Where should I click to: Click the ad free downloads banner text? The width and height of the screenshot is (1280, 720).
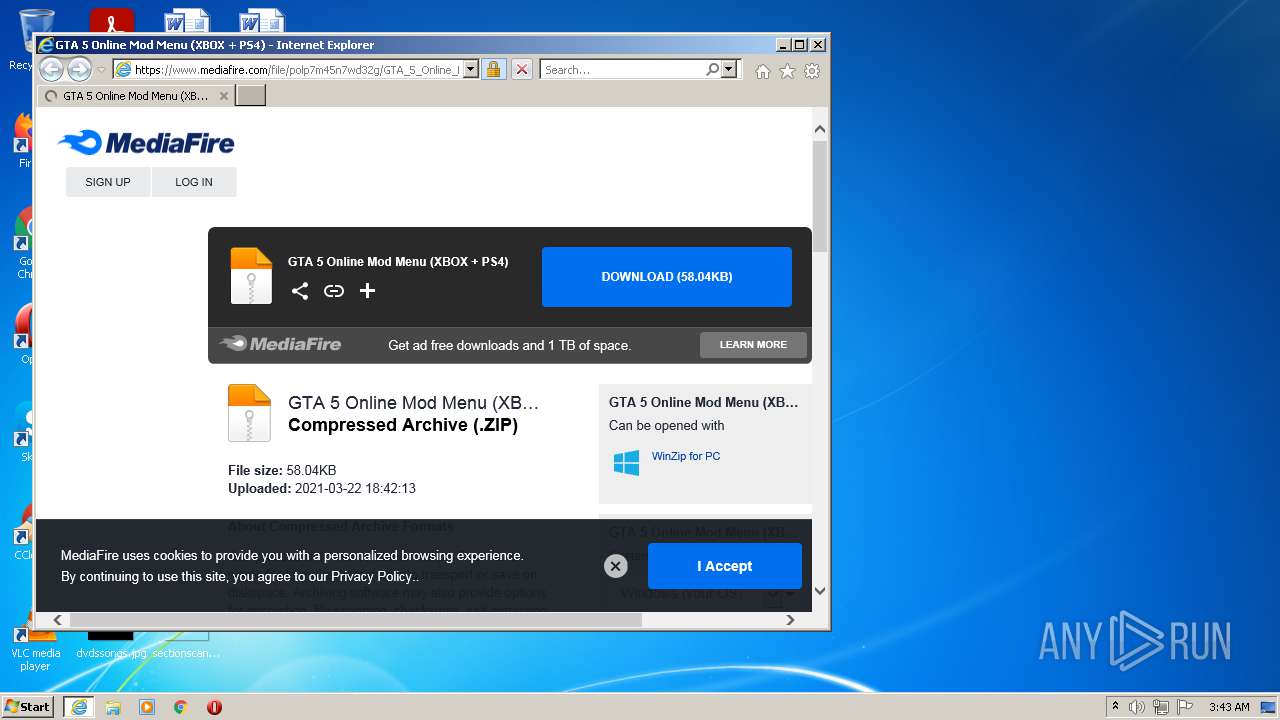[510, 345]
